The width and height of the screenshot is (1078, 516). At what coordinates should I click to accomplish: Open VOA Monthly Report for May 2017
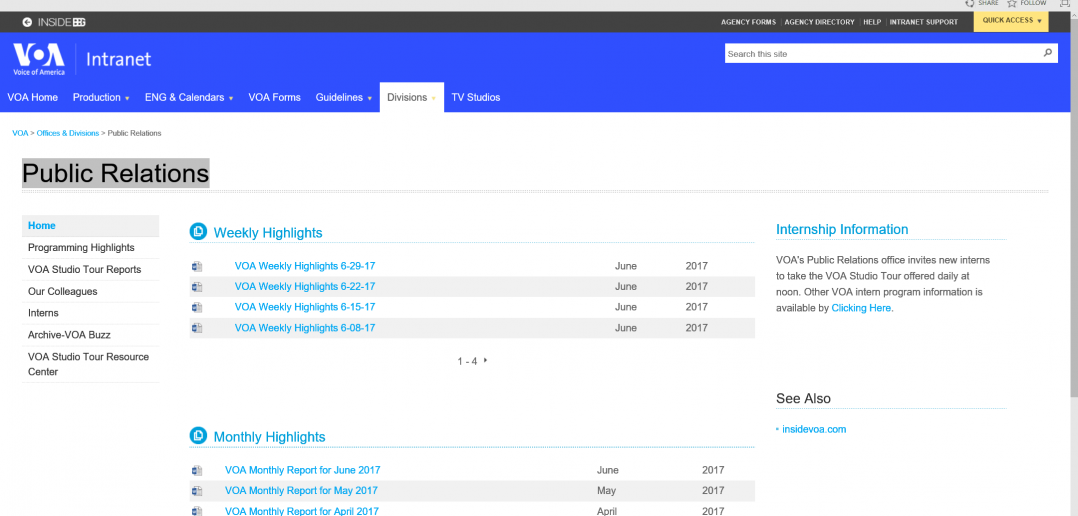(301, 491)
